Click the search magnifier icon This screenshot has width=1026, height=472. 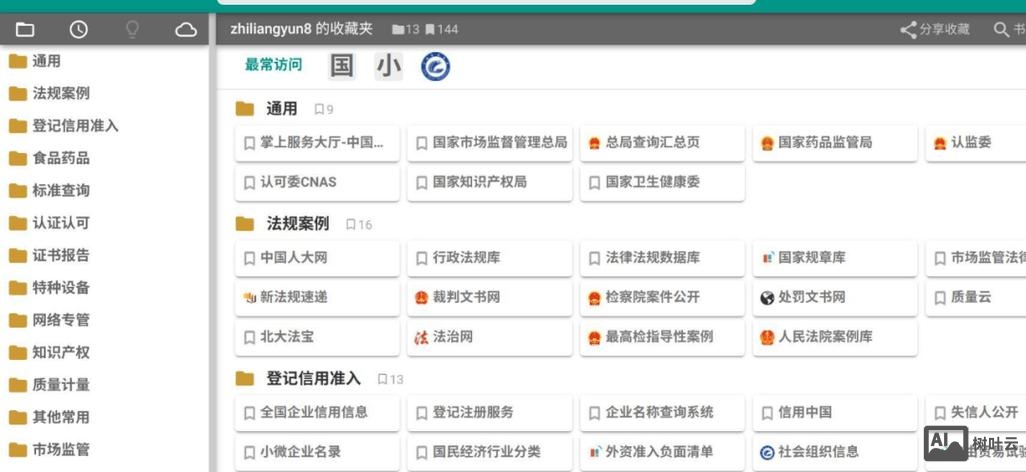(1001, 29)
